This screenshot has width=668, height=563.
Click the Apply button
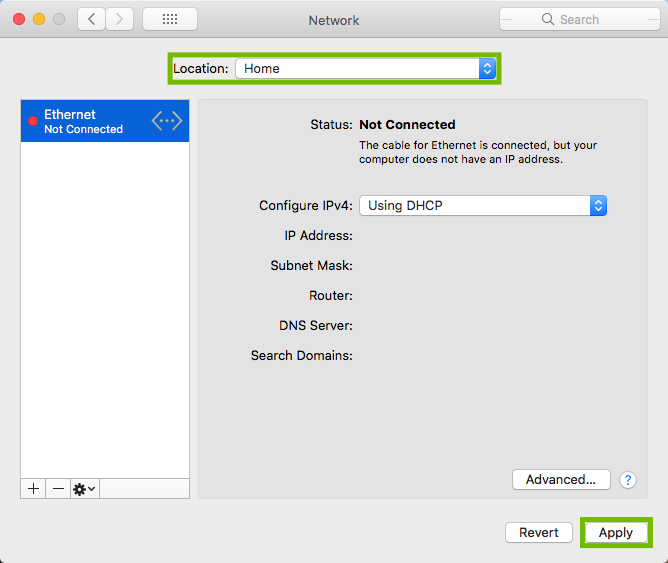616,532
